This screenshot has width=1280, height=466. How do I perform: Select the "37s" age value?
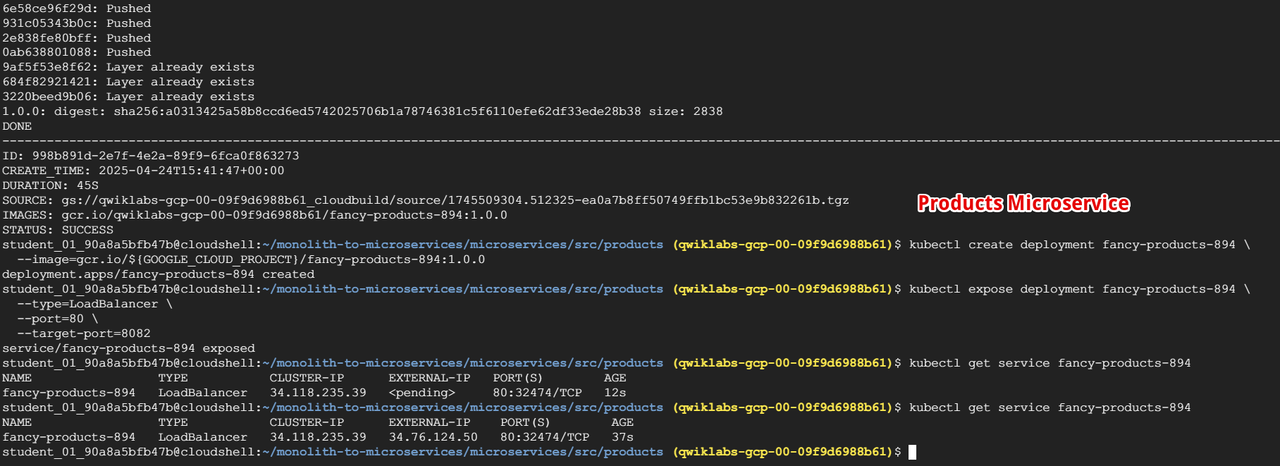[622, 437]
